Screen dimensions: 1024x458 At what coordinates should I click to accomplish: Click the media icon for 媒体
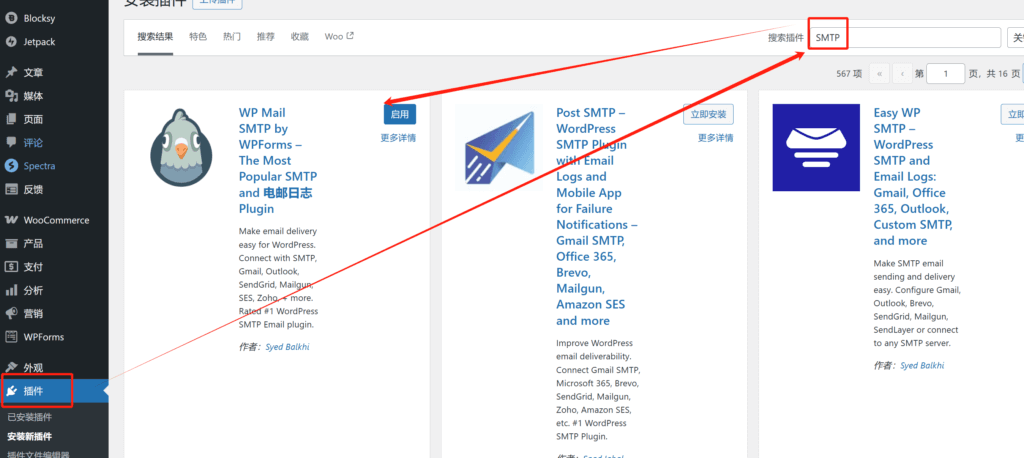[11, 96]
